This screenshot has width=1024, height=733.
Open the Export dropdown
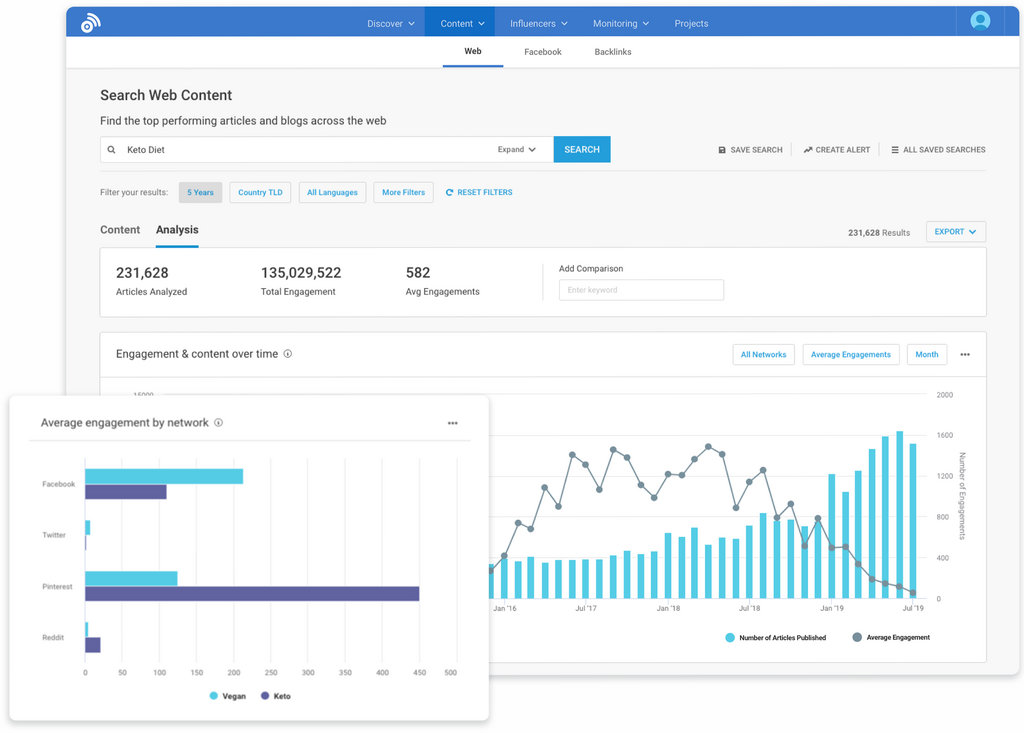pyautogui.click(x=955, y=232)
